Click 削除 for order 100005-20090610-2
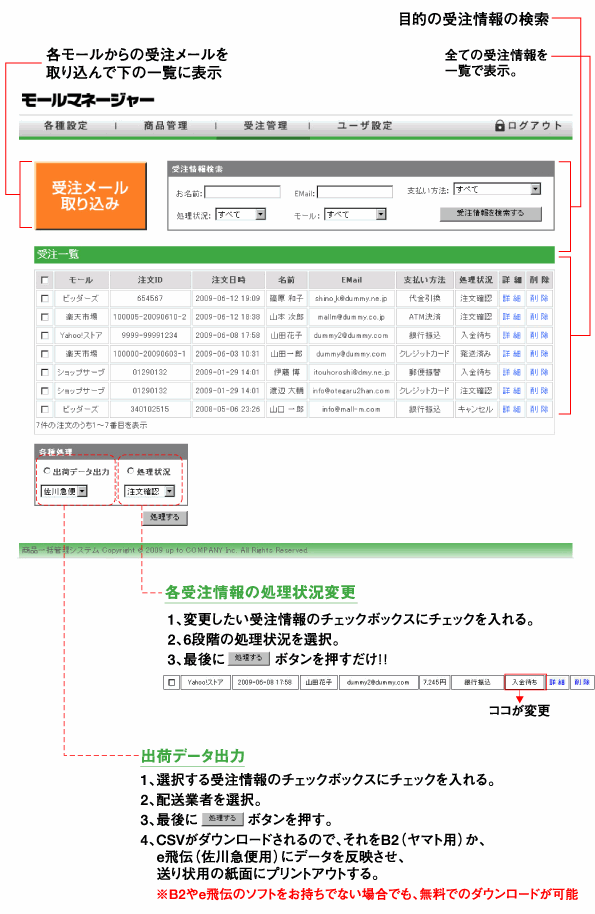Viewport: 595px width, 914px height. point(539,317)
